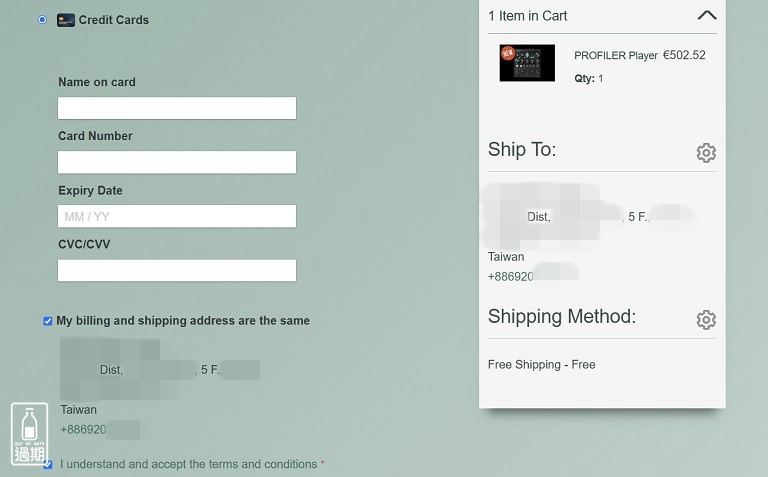This screenshot has width=768, height=477.
Task: Click the billing address phone number
Action: [x=84, y=430]
